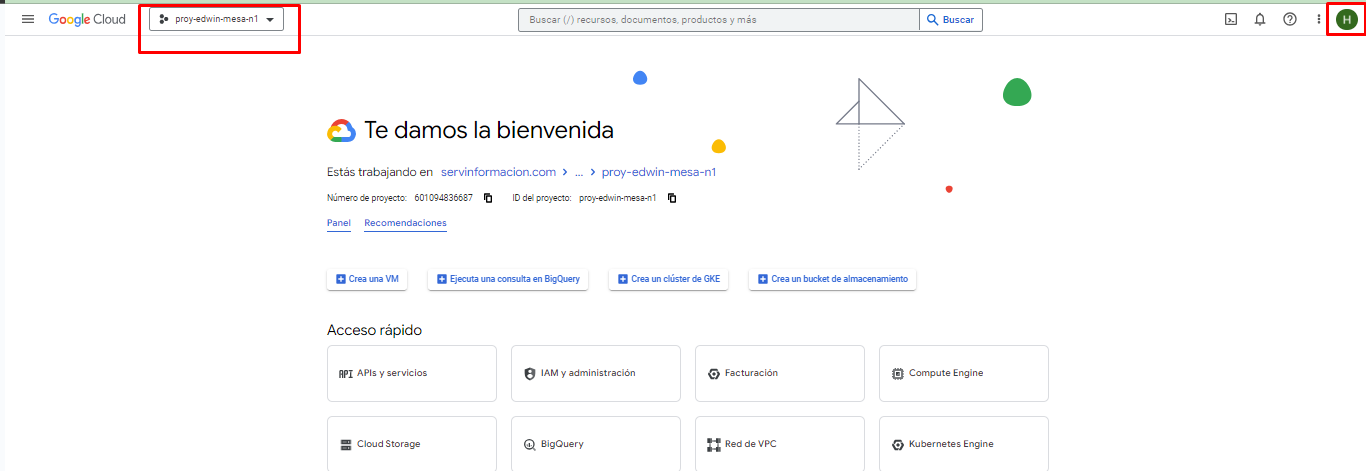Open Cloud Storage quick access card
The image size is (1366, 471).
[412, 443]
